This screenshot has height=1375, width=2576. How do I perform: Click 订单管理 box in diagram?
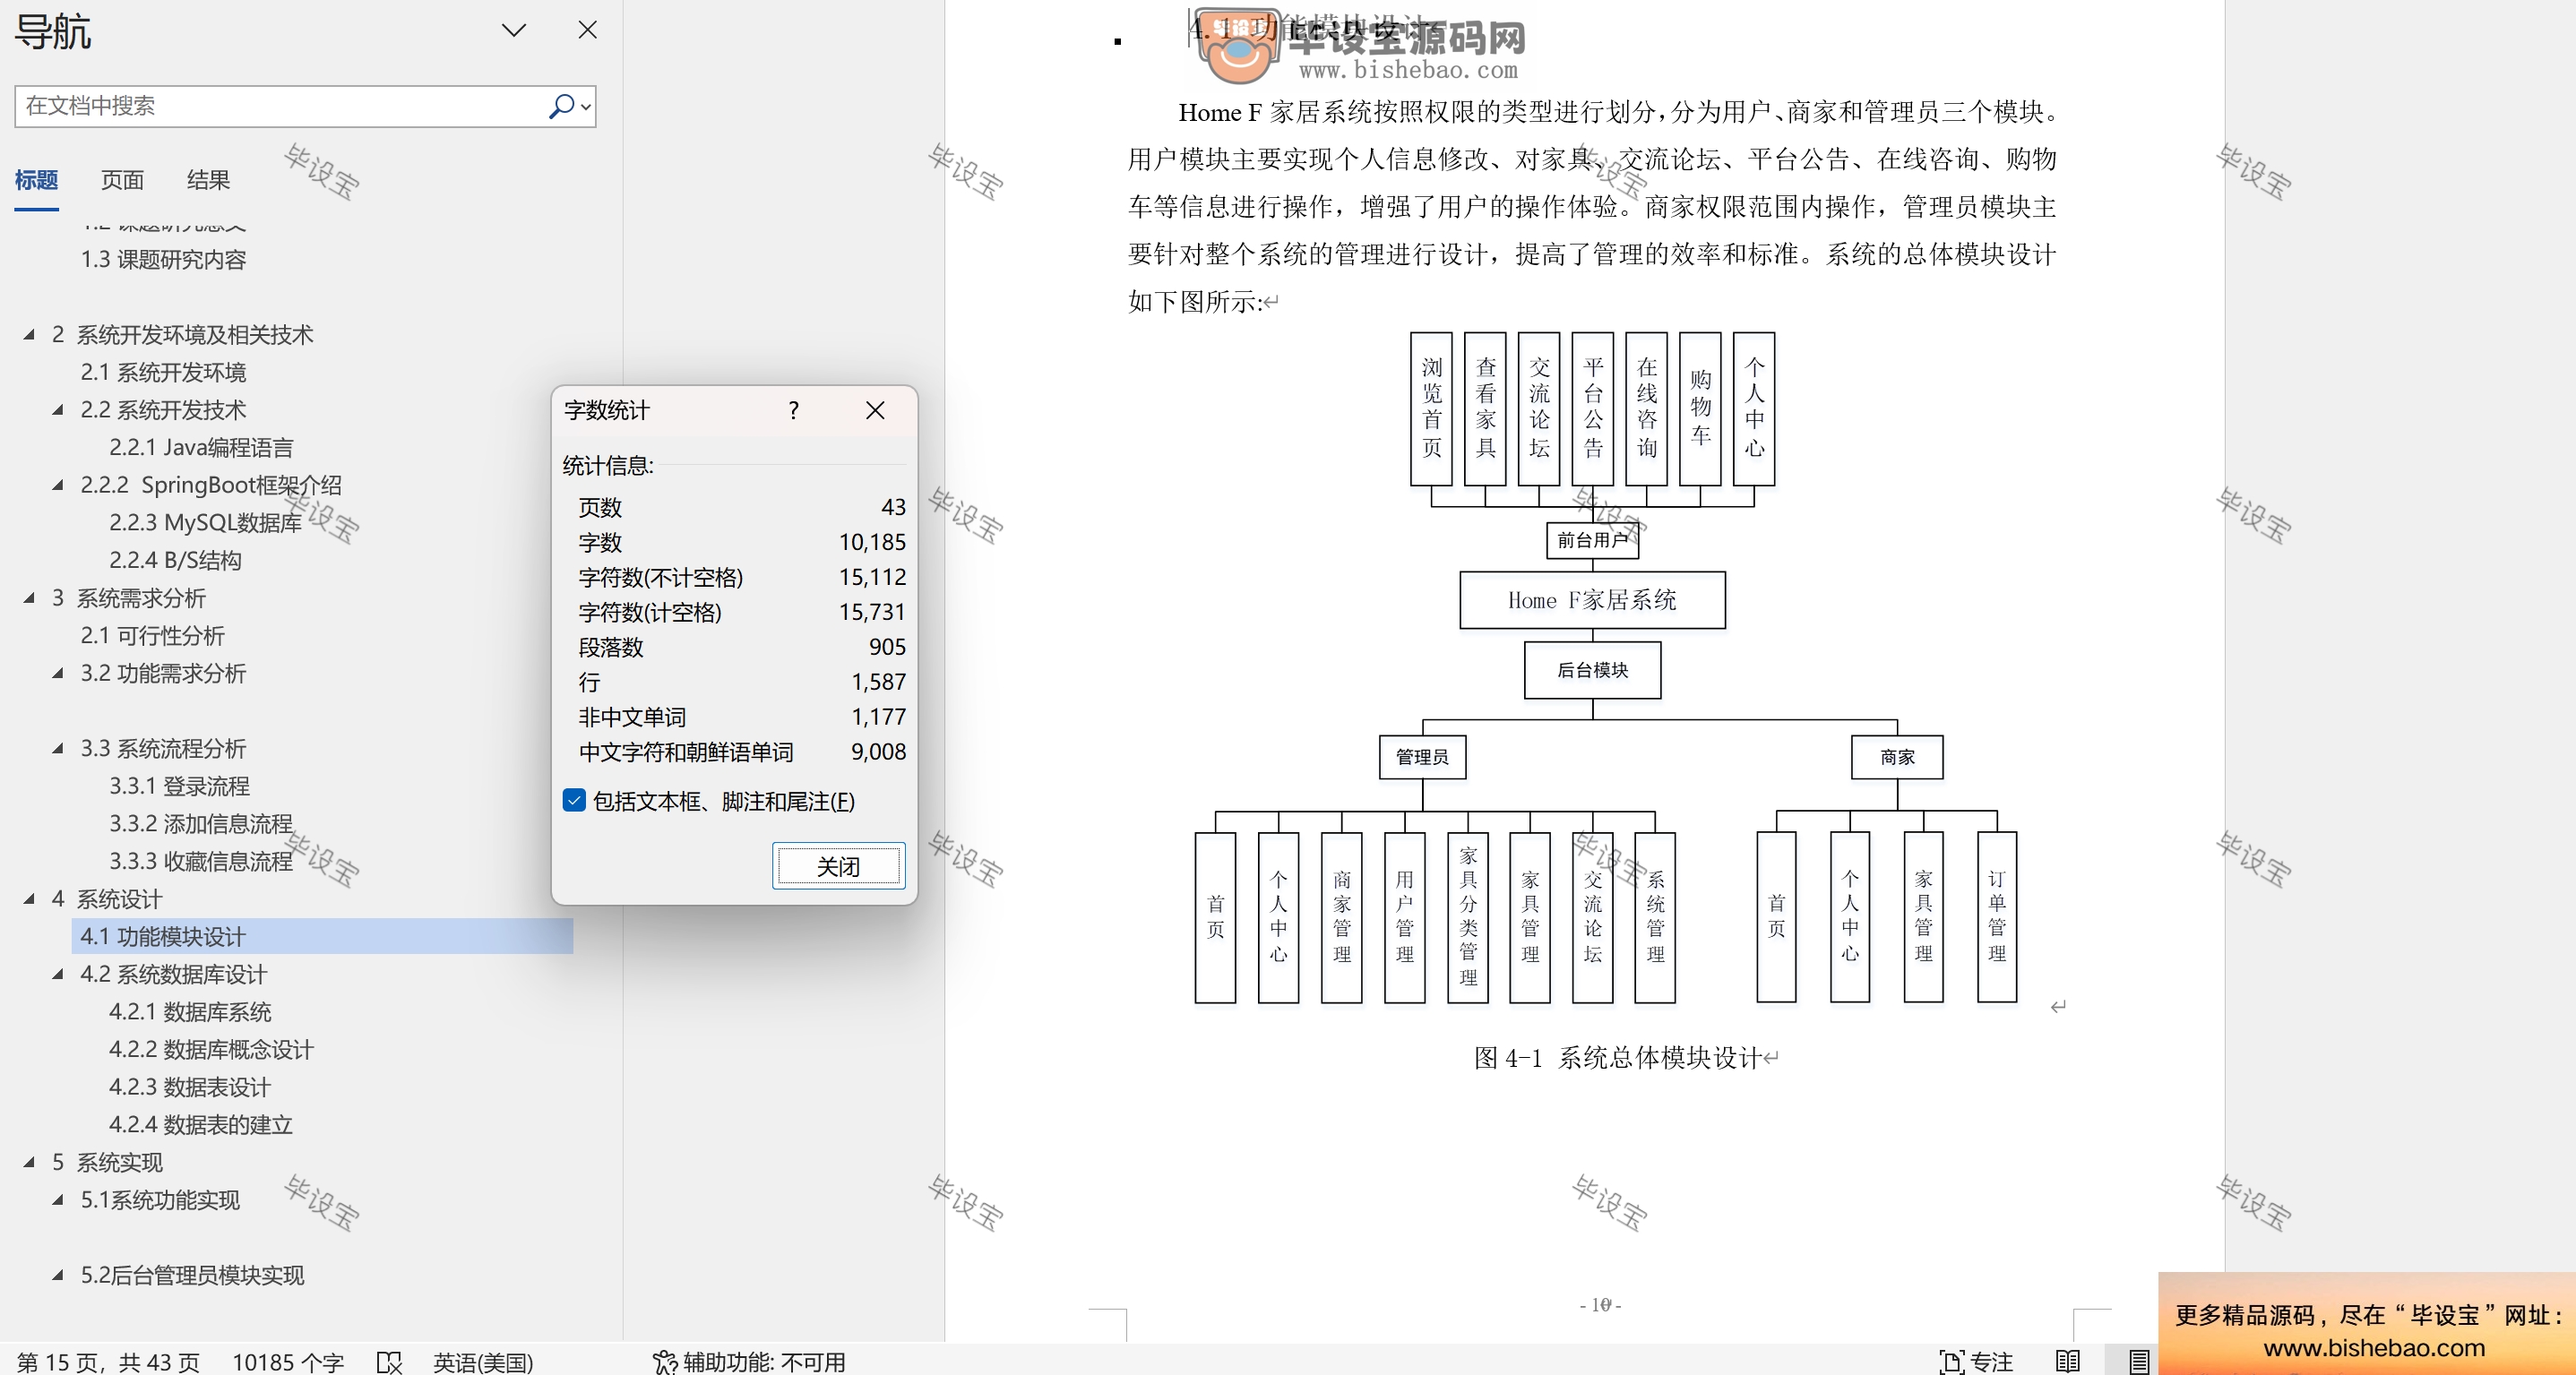[1997, 917]
